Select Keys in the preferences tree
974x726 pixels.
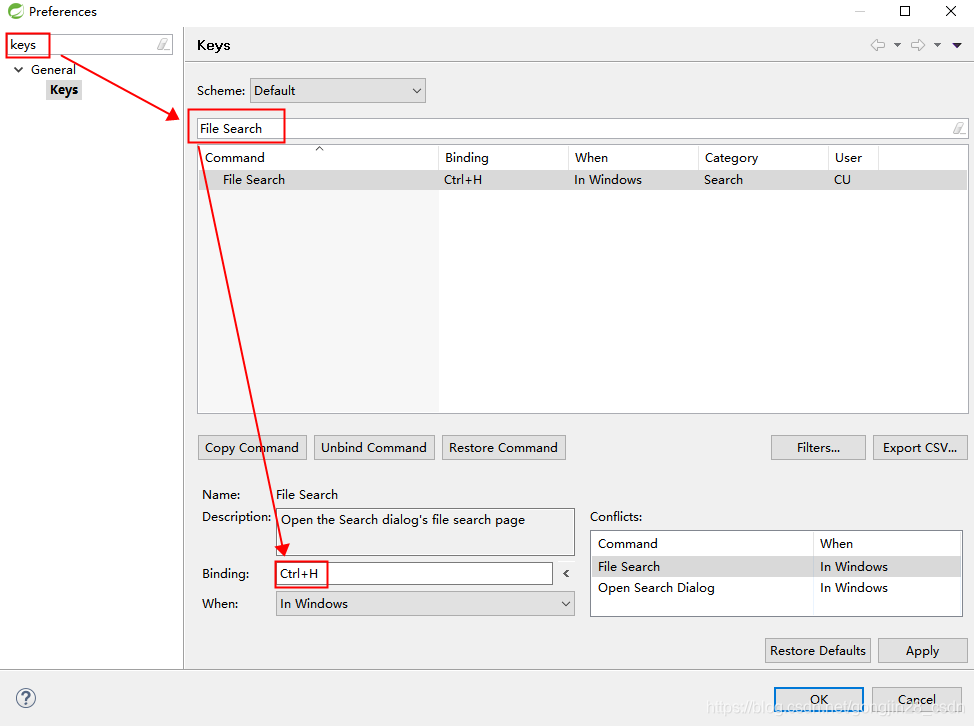pos(64,90)
